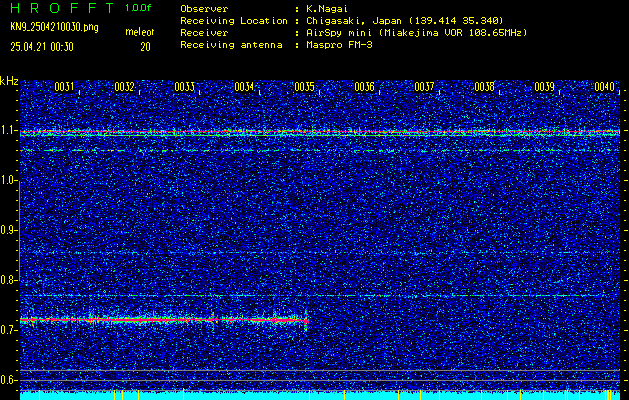The height and width of the screenshot is (400, 629).
Task: Click the 0033 time marker
Action: tap(184, 87)
